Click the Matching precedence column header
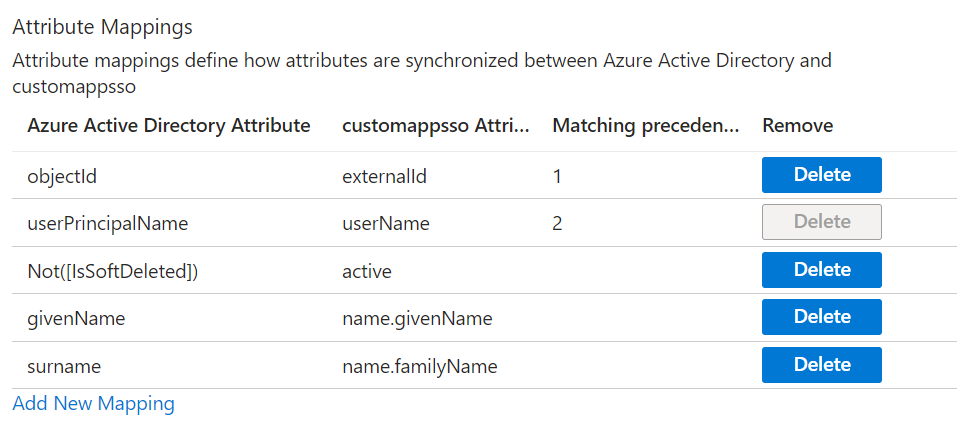 (x=646, y=126)
